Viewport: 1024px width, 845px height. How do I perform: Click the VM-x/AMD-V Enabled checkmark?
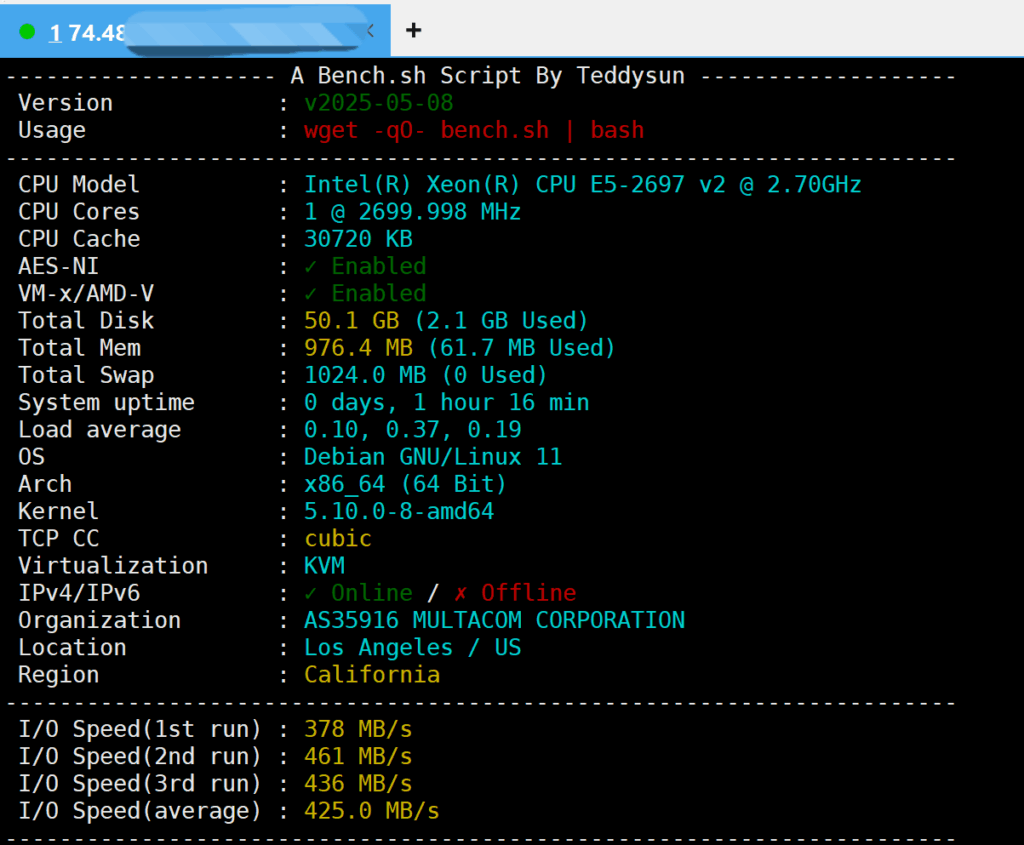pyautogui.click(x=312, y=293)
